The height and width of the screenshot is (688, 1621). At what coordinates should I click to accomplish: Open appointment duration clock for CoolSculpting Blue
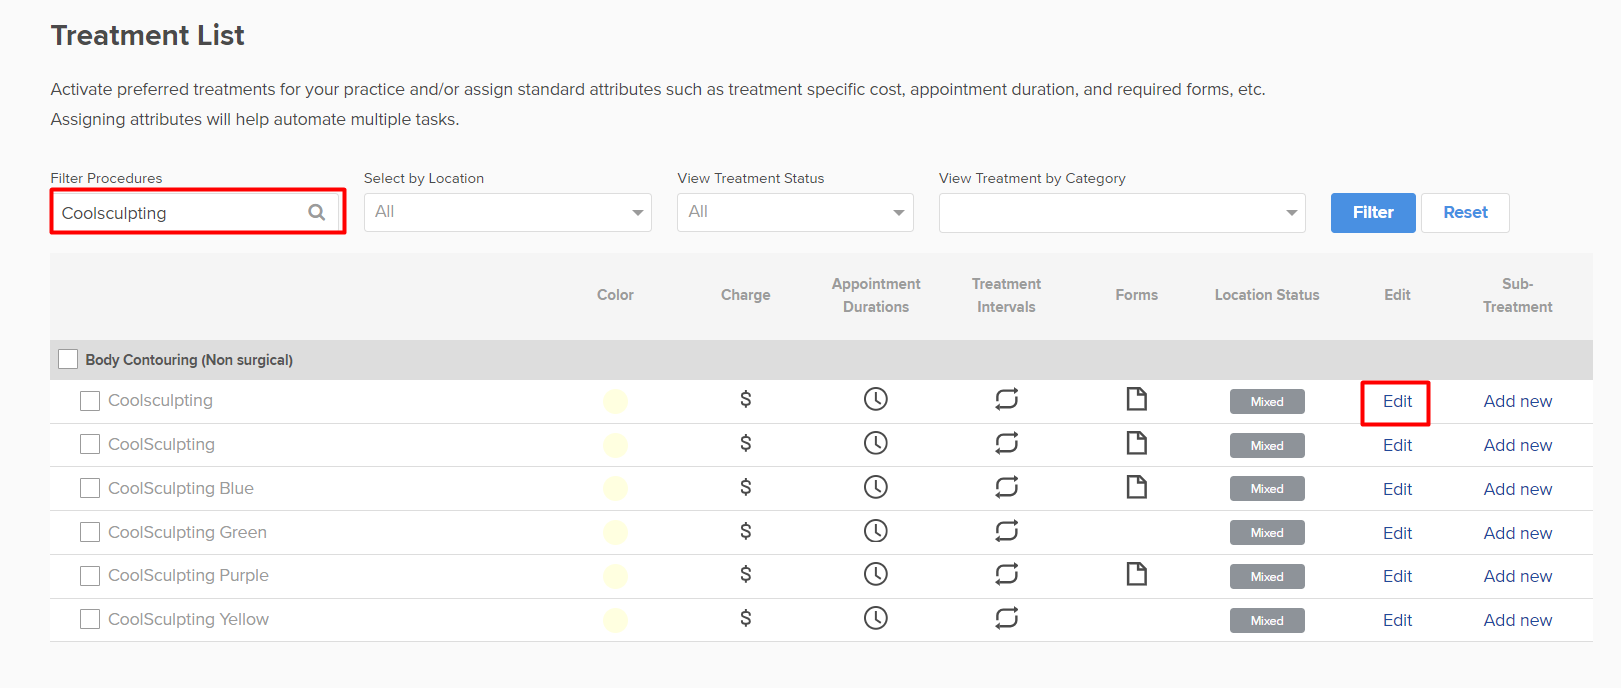(875, 487)
